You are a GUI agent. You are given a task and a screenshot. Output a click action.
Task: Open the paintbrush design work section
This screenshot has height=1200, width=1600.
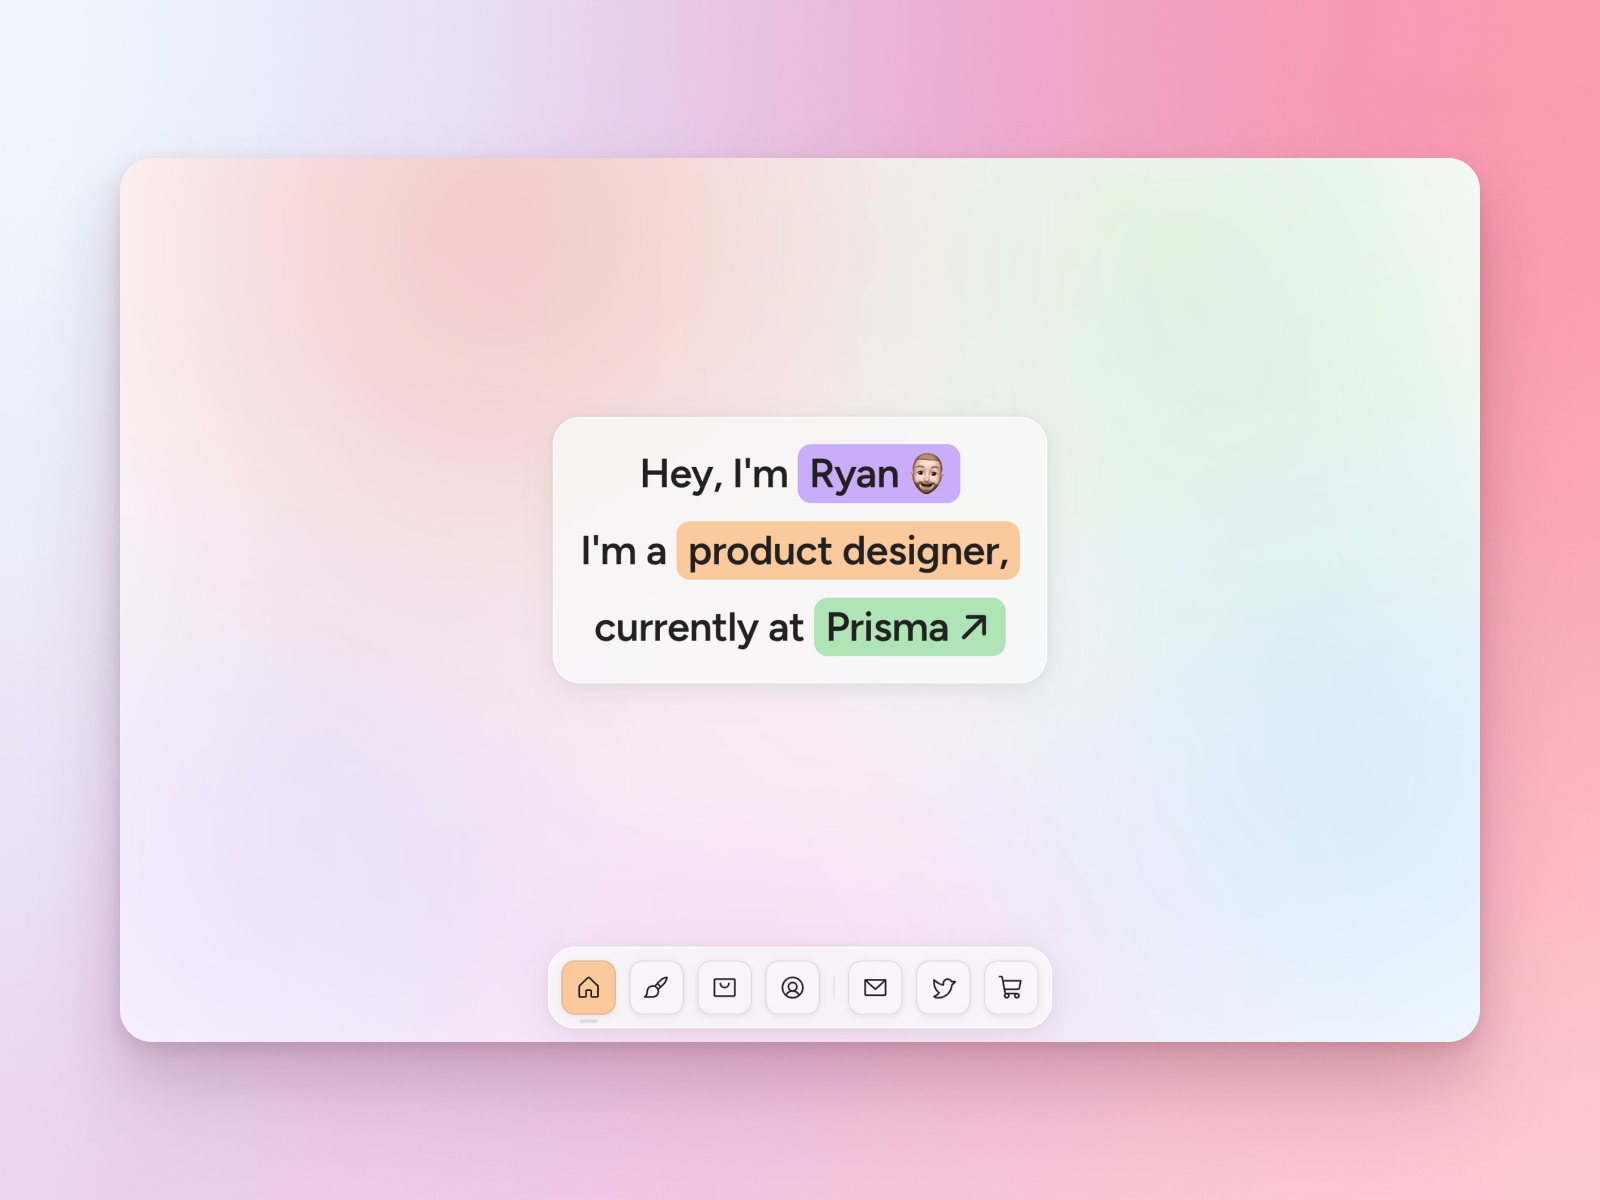656,988
